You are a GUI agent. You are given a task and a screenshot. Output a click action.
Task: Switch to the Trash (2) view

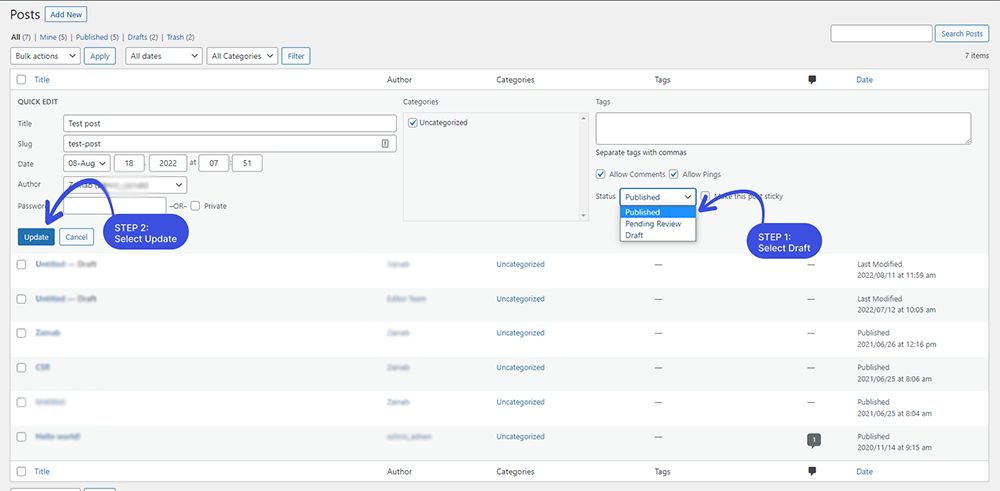[x=180, y=38]
